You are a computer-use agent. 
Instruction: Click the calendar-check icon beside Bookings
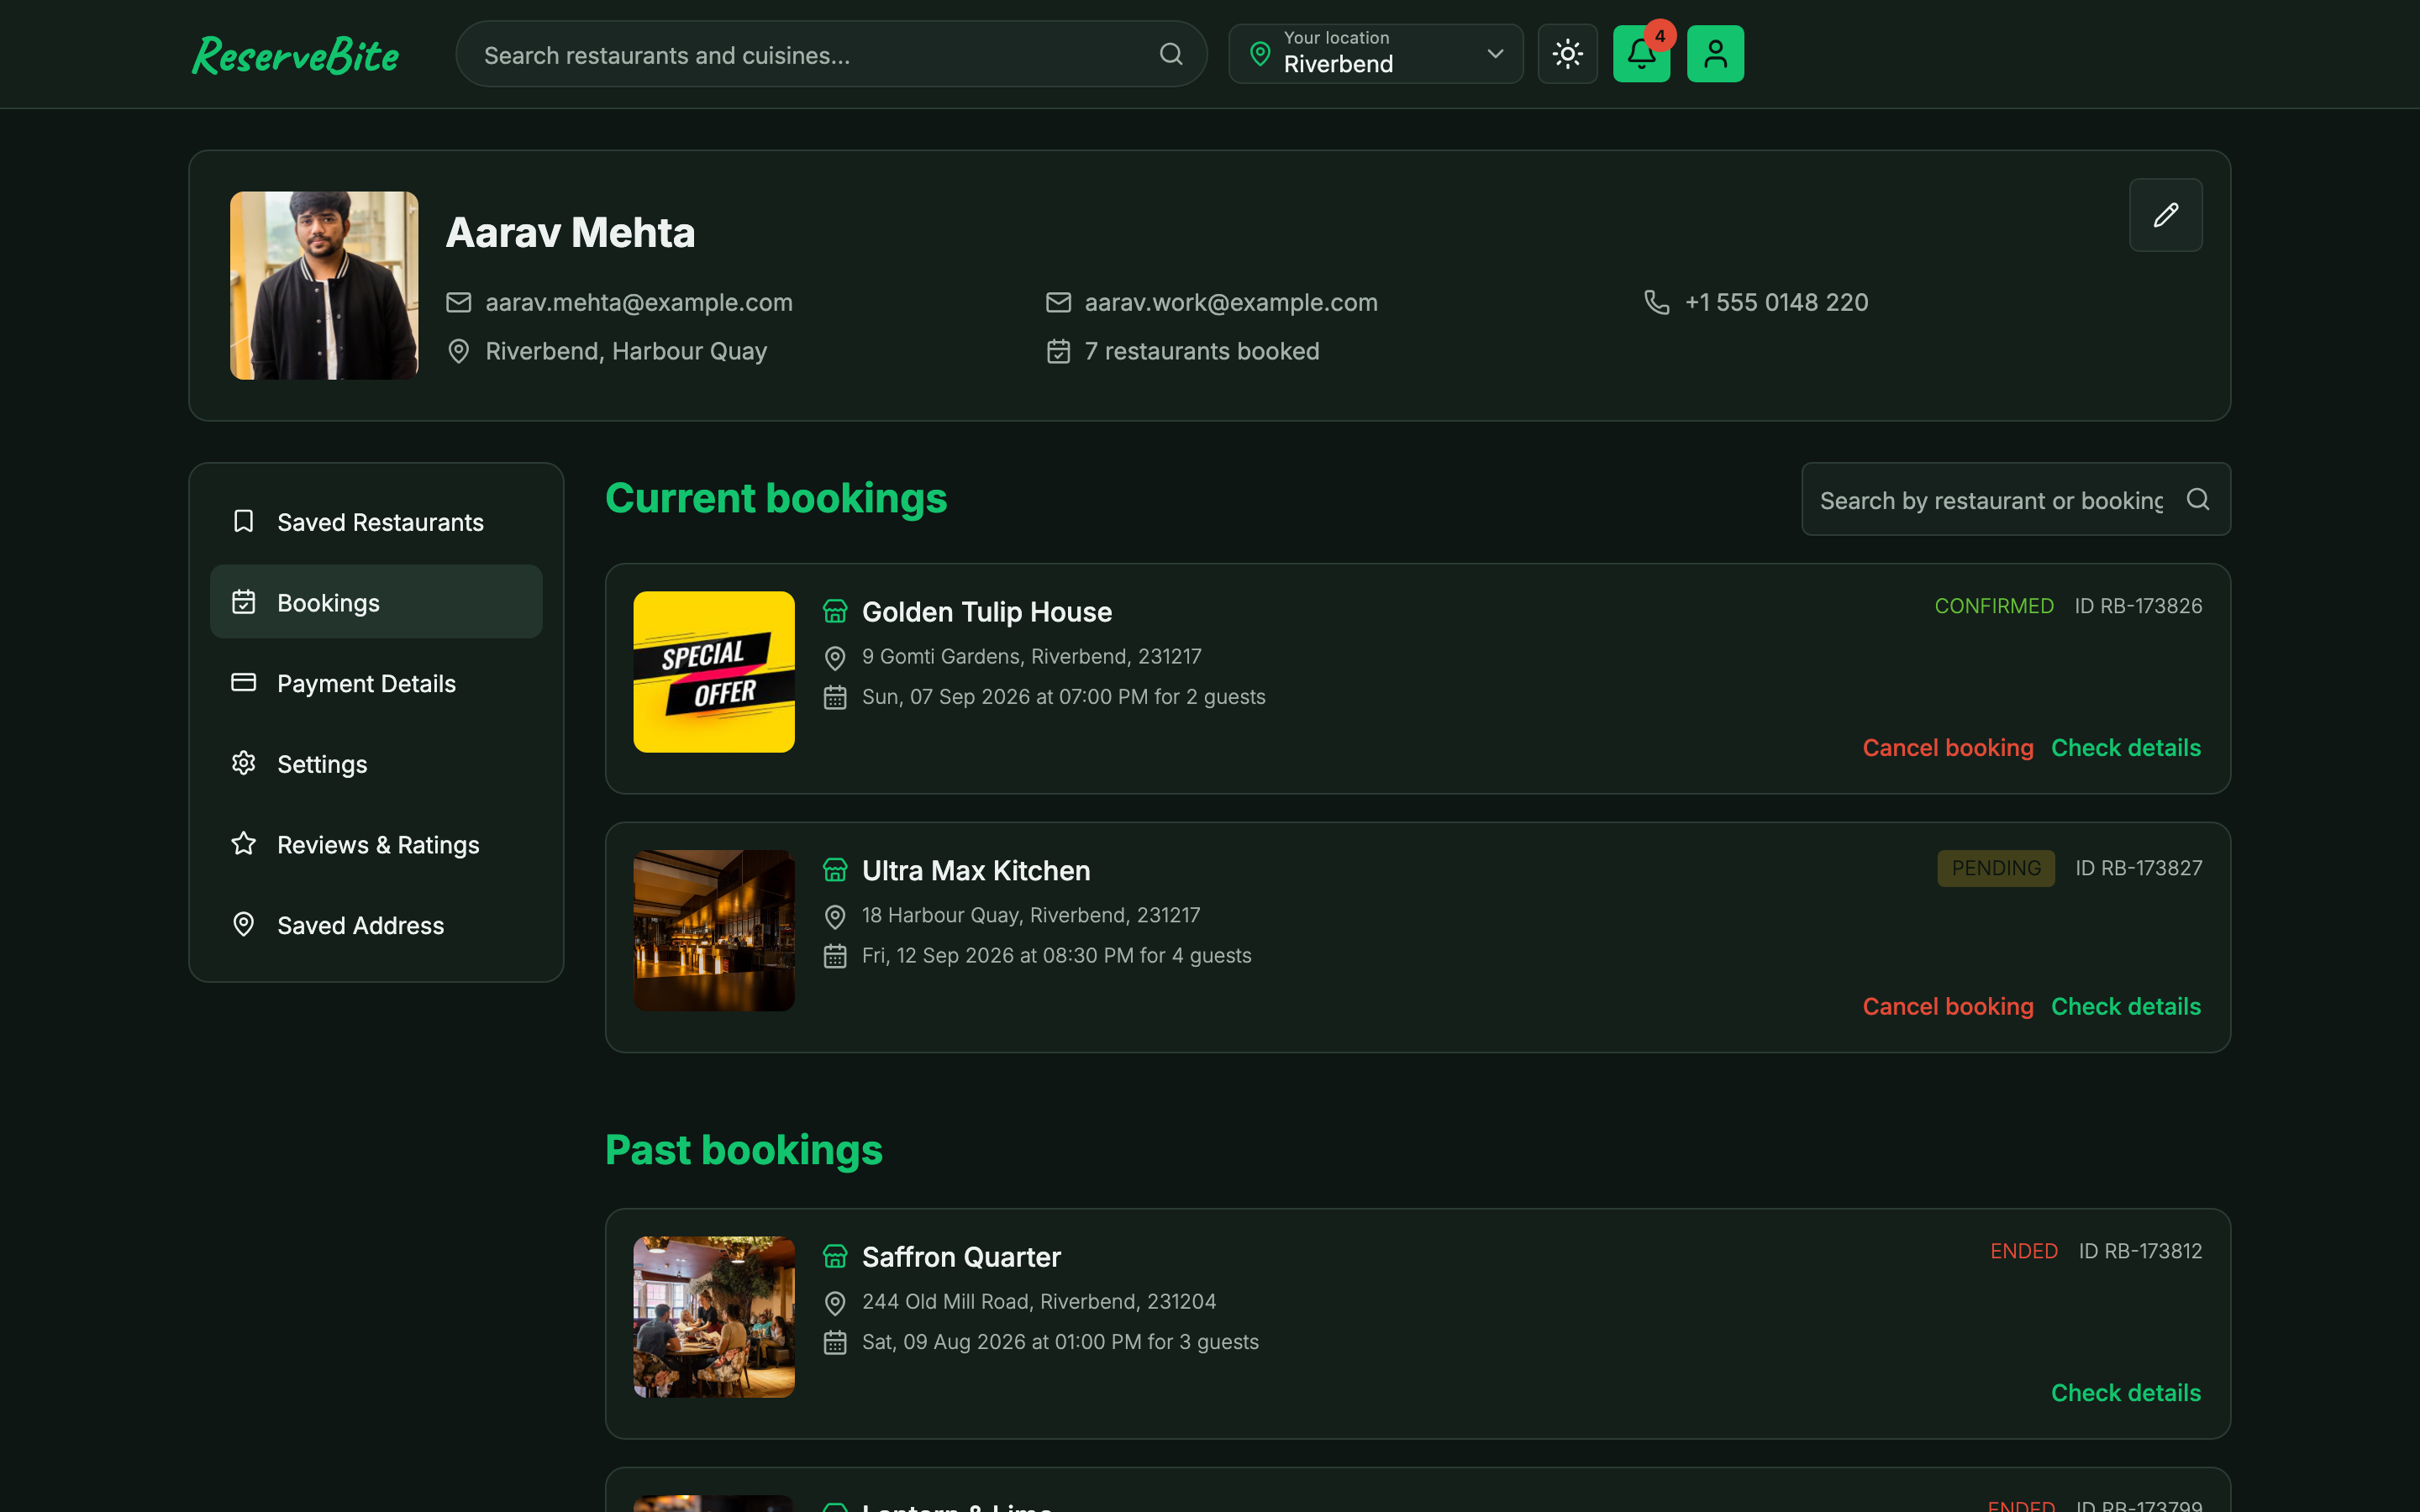[243, 602]
